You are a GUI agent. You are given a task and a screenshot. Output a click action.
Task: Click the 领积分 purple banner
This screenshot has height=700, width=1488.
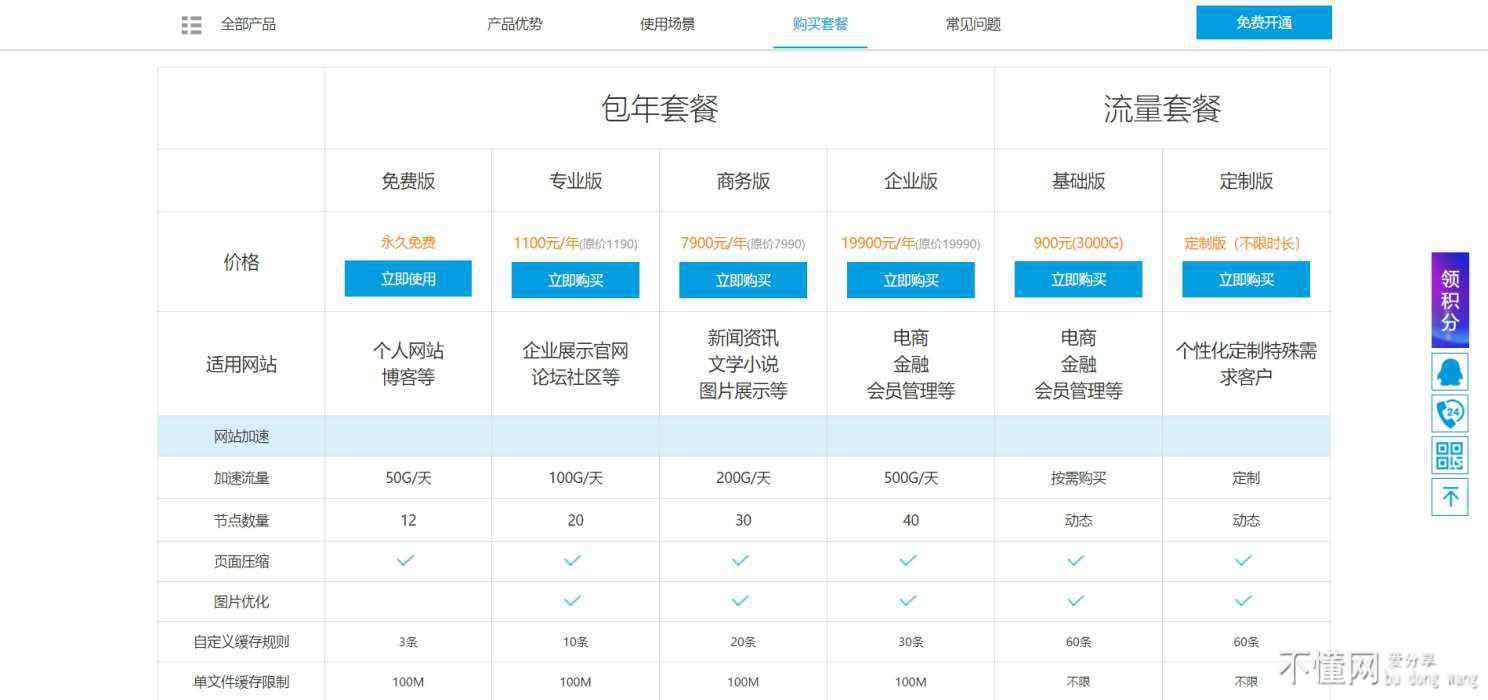click(1450, 300)
